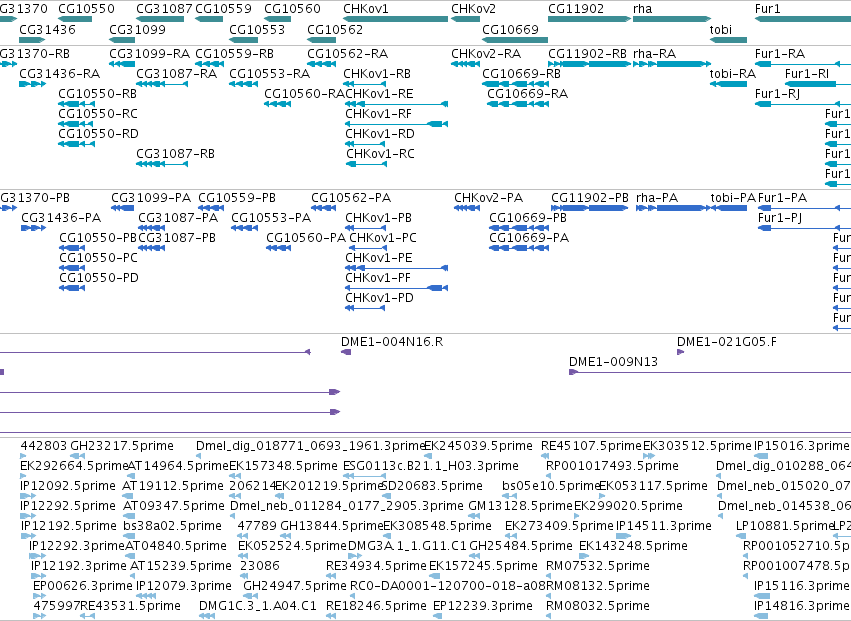This screenshot has height=621, width=851.
Task: Click transcript CG10550-RC
Action: point(77,124)
